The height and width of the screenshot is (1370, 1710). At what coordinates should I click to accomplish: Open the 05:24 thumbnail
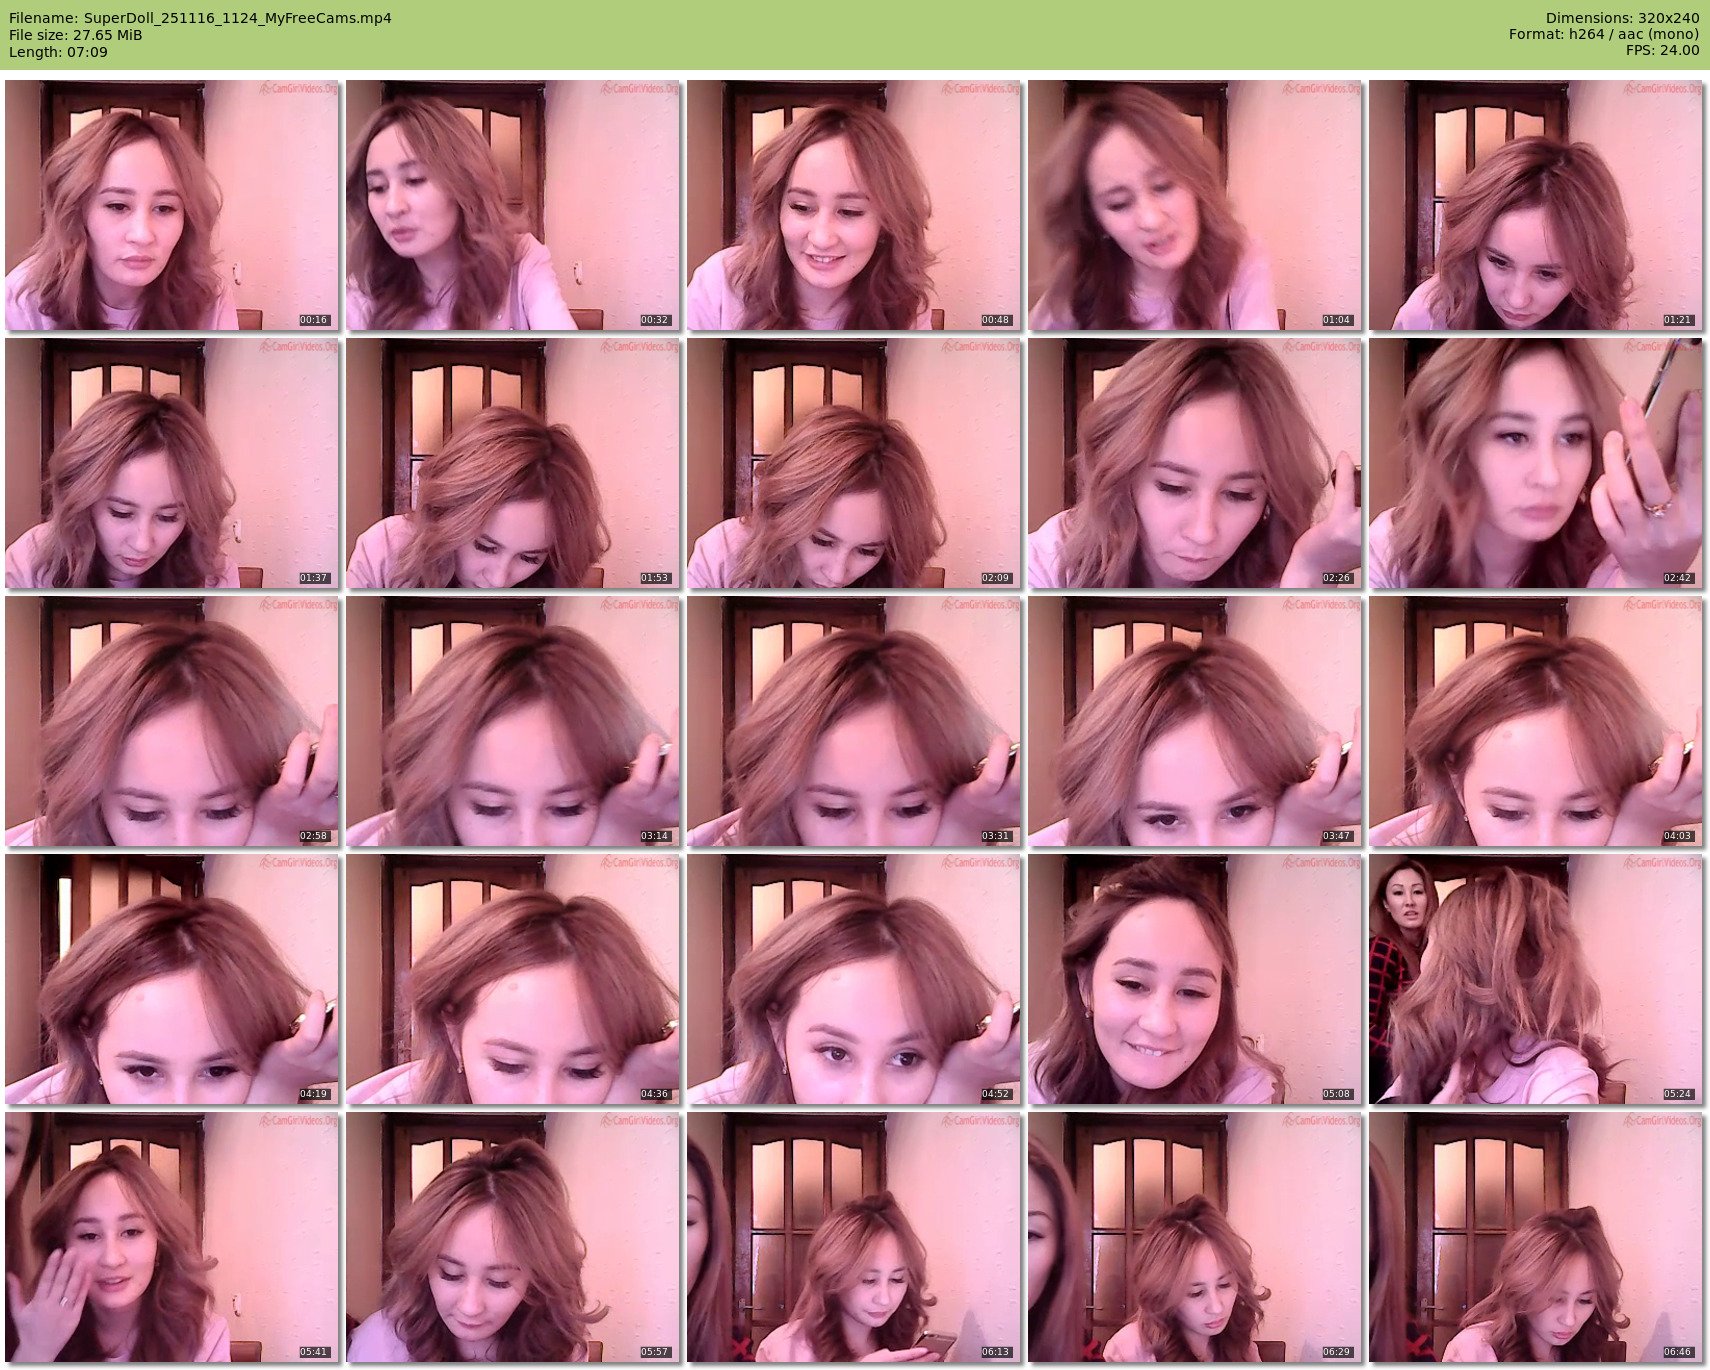pyautogui.click(x=1536, y=979)
